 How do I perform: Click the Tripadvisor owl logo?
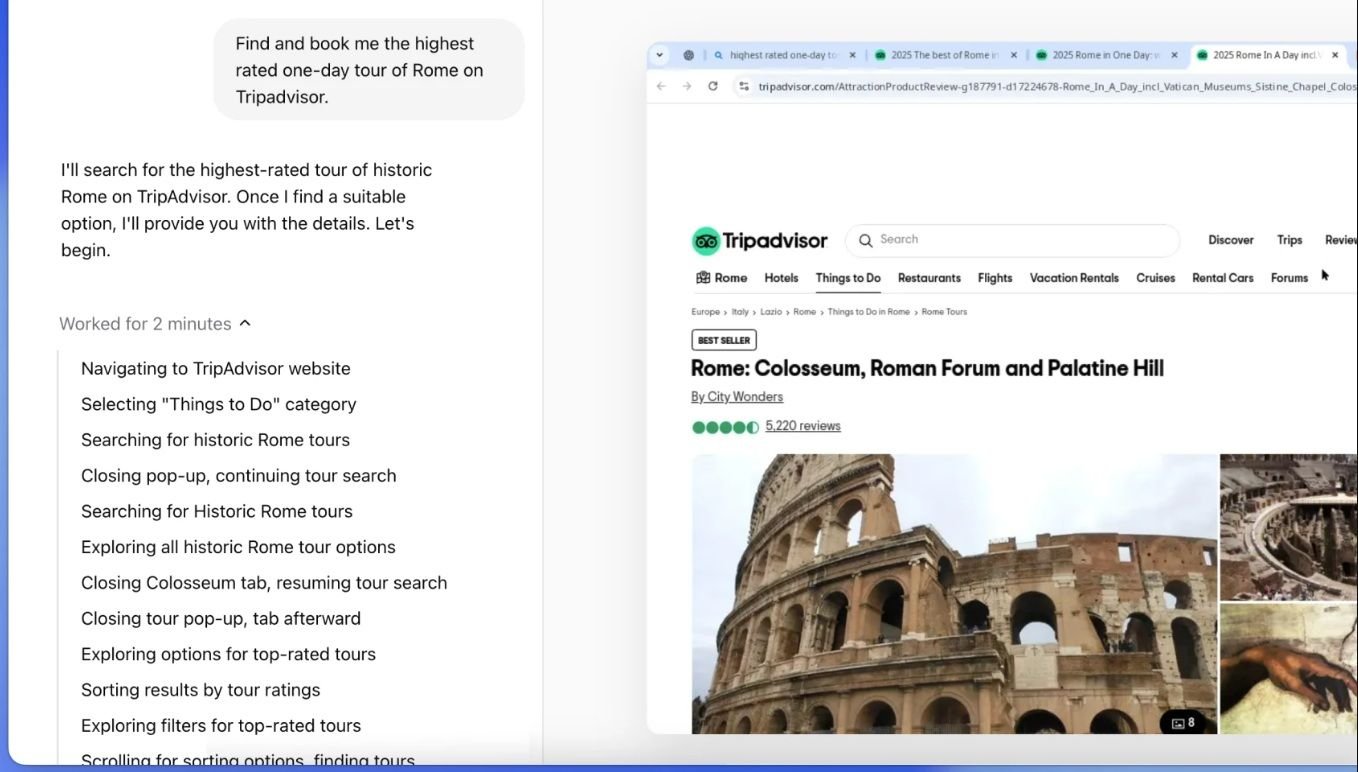[x=706, y=241]
